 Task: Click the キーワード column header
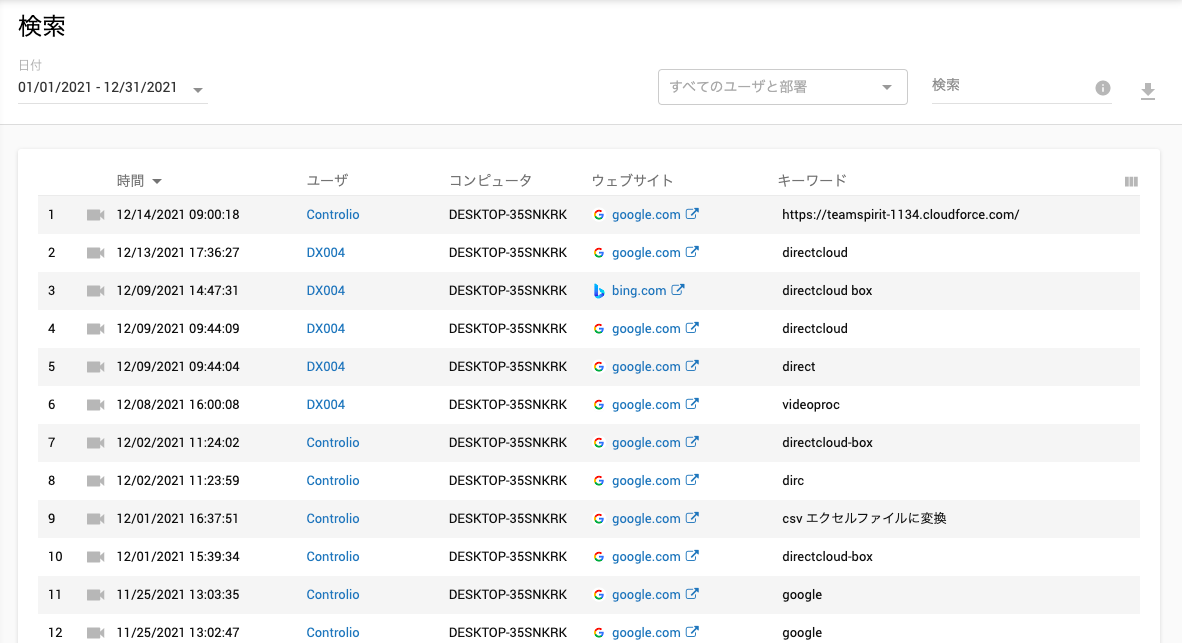point(812,181)
